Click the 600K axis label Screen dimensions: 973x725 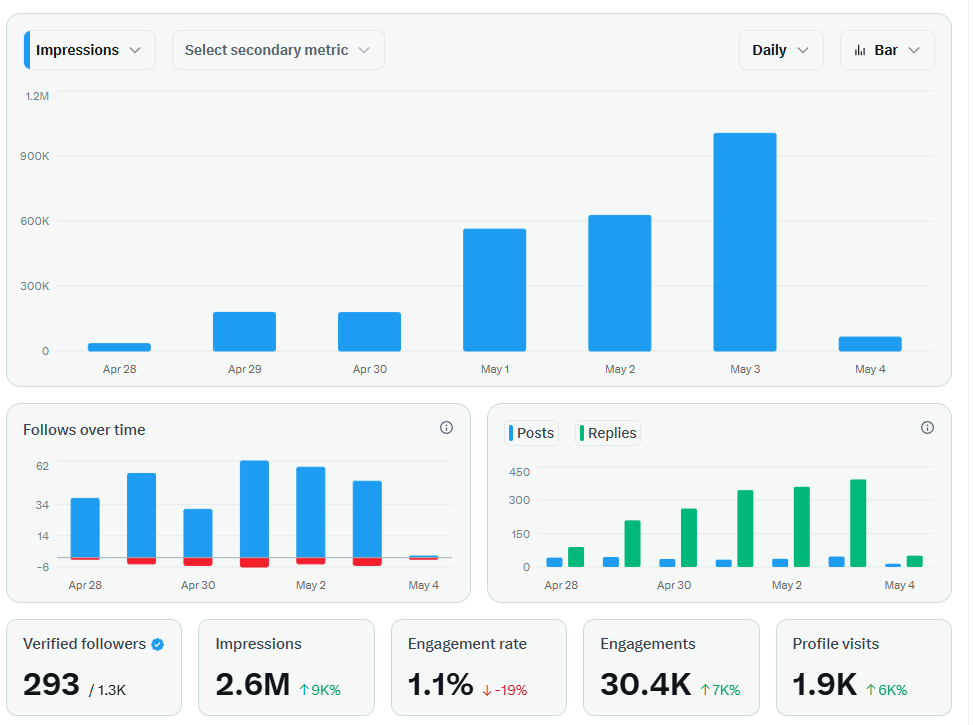tap(35, 221)
